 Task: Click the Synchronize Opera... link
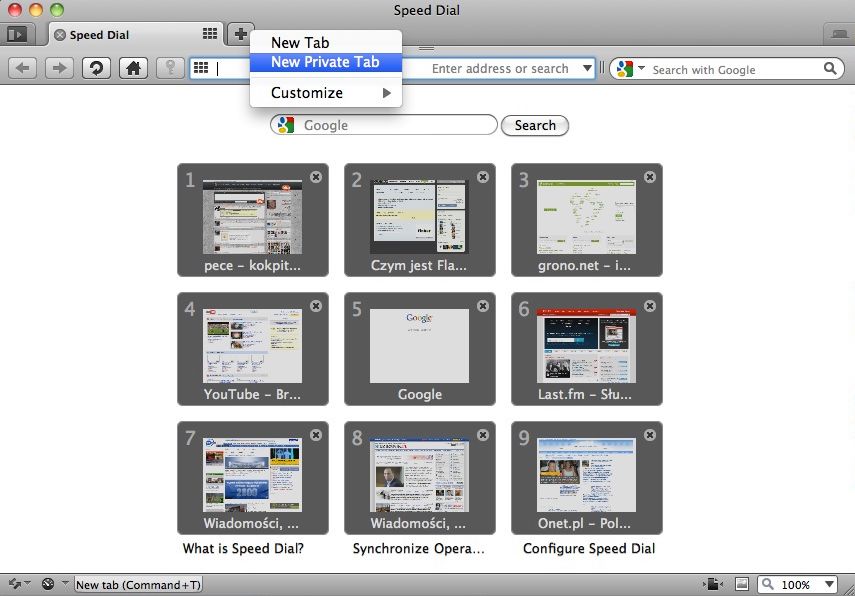pyautogui.click(x=419, y=549)
